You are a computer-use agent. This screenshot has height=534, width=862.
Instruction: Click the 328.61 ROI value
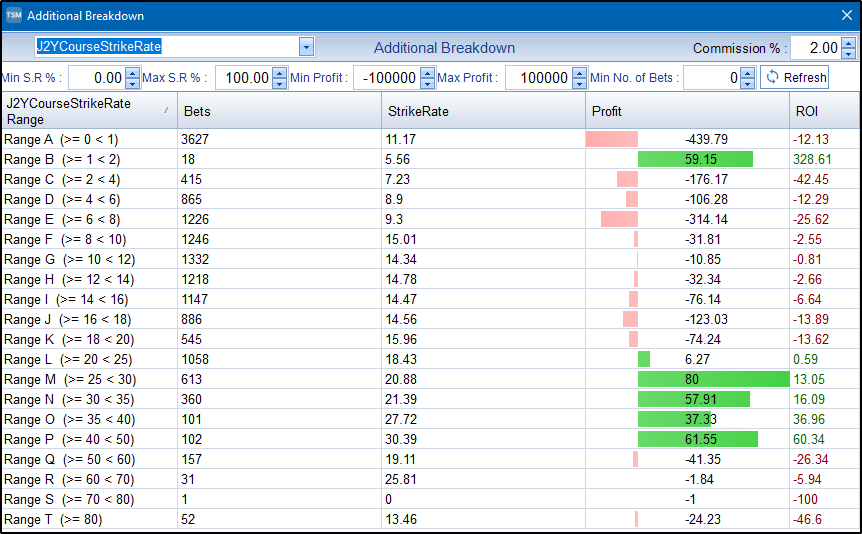(x=812, y=159)
